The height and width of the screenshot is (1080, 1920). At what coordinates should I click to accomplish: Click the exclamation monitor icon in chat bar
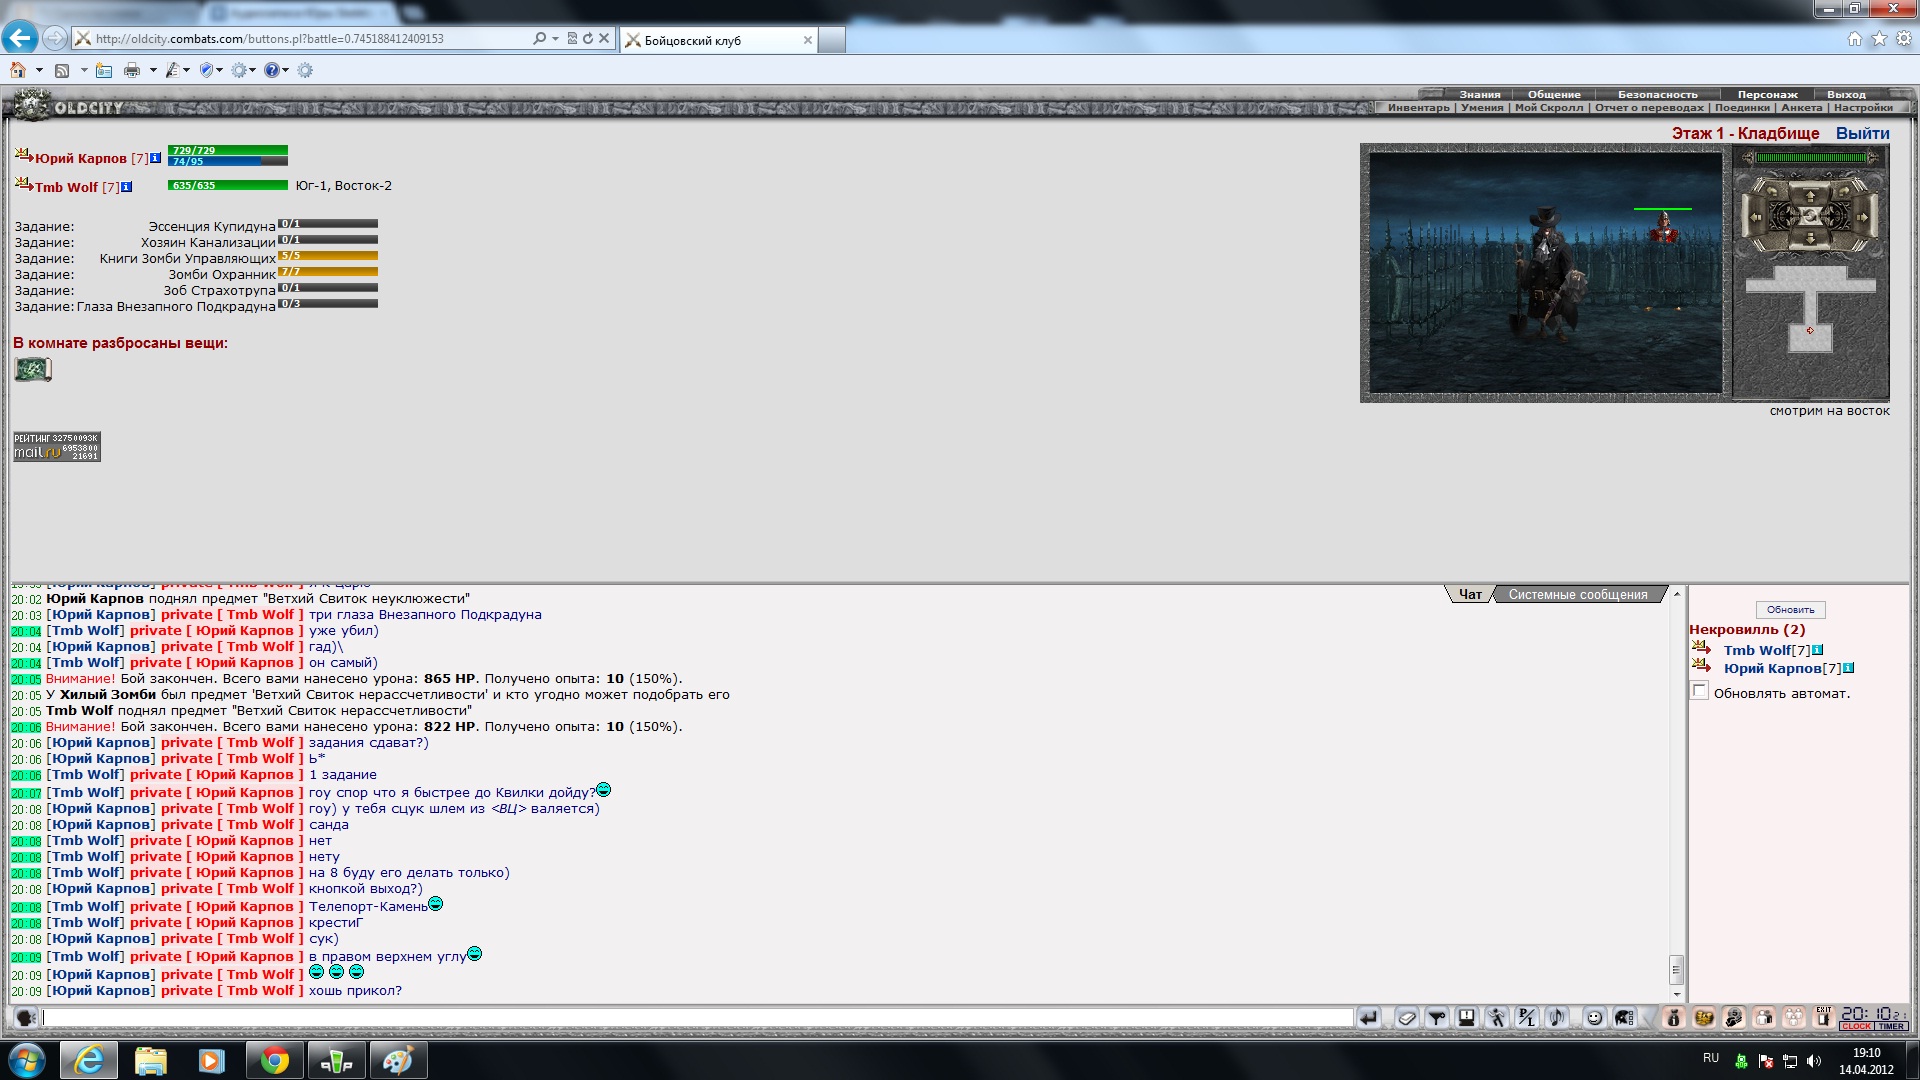coord(1467,1018)
